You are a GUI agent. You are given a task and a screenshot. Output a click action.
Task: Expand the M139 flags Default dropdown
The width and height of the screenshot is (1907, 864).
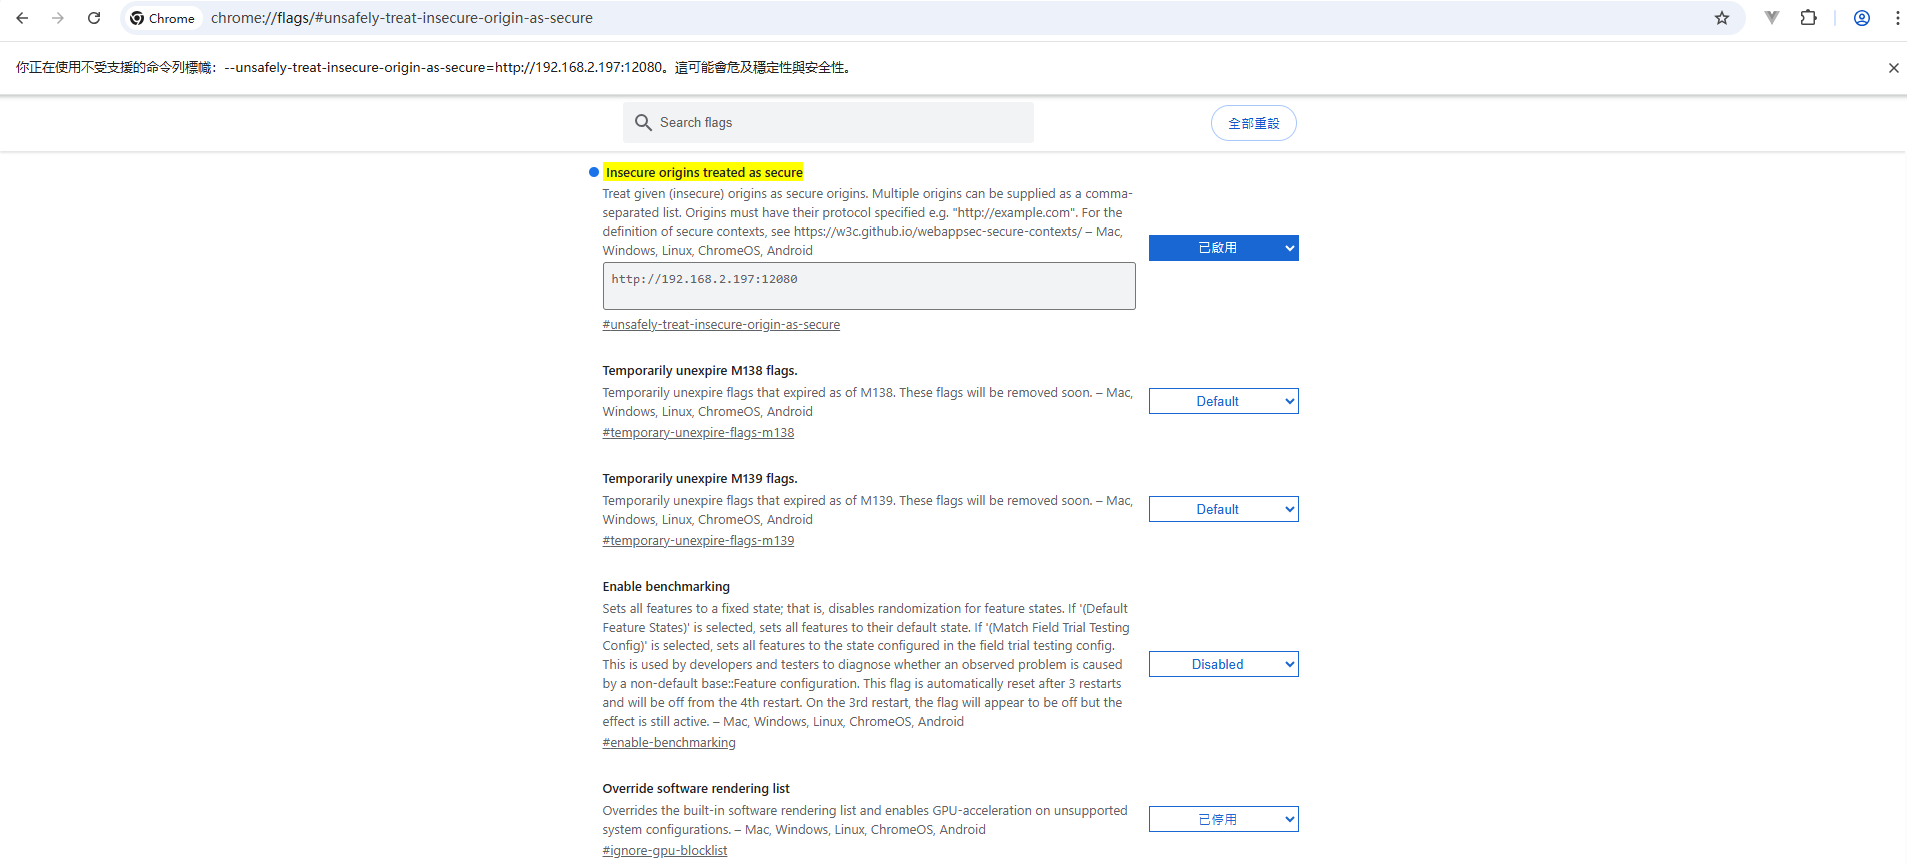[1223, 509]
